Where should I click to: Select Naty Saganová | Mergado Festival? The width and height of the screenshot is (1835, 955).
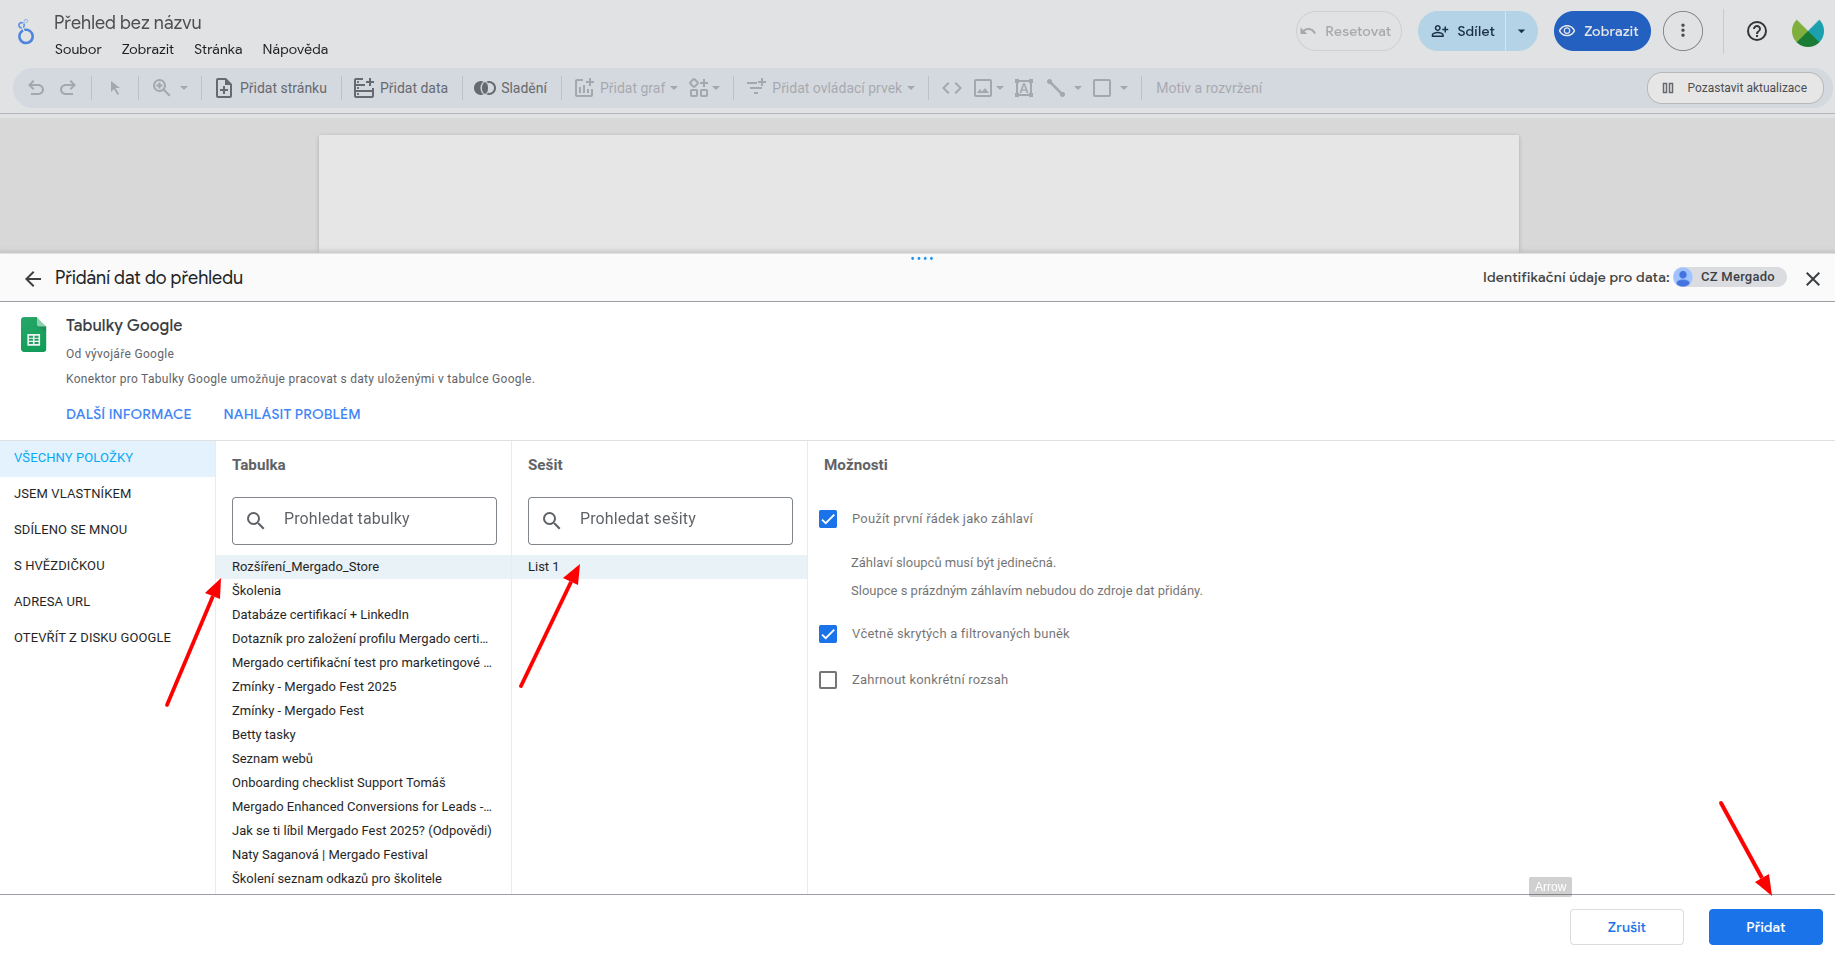364,855
